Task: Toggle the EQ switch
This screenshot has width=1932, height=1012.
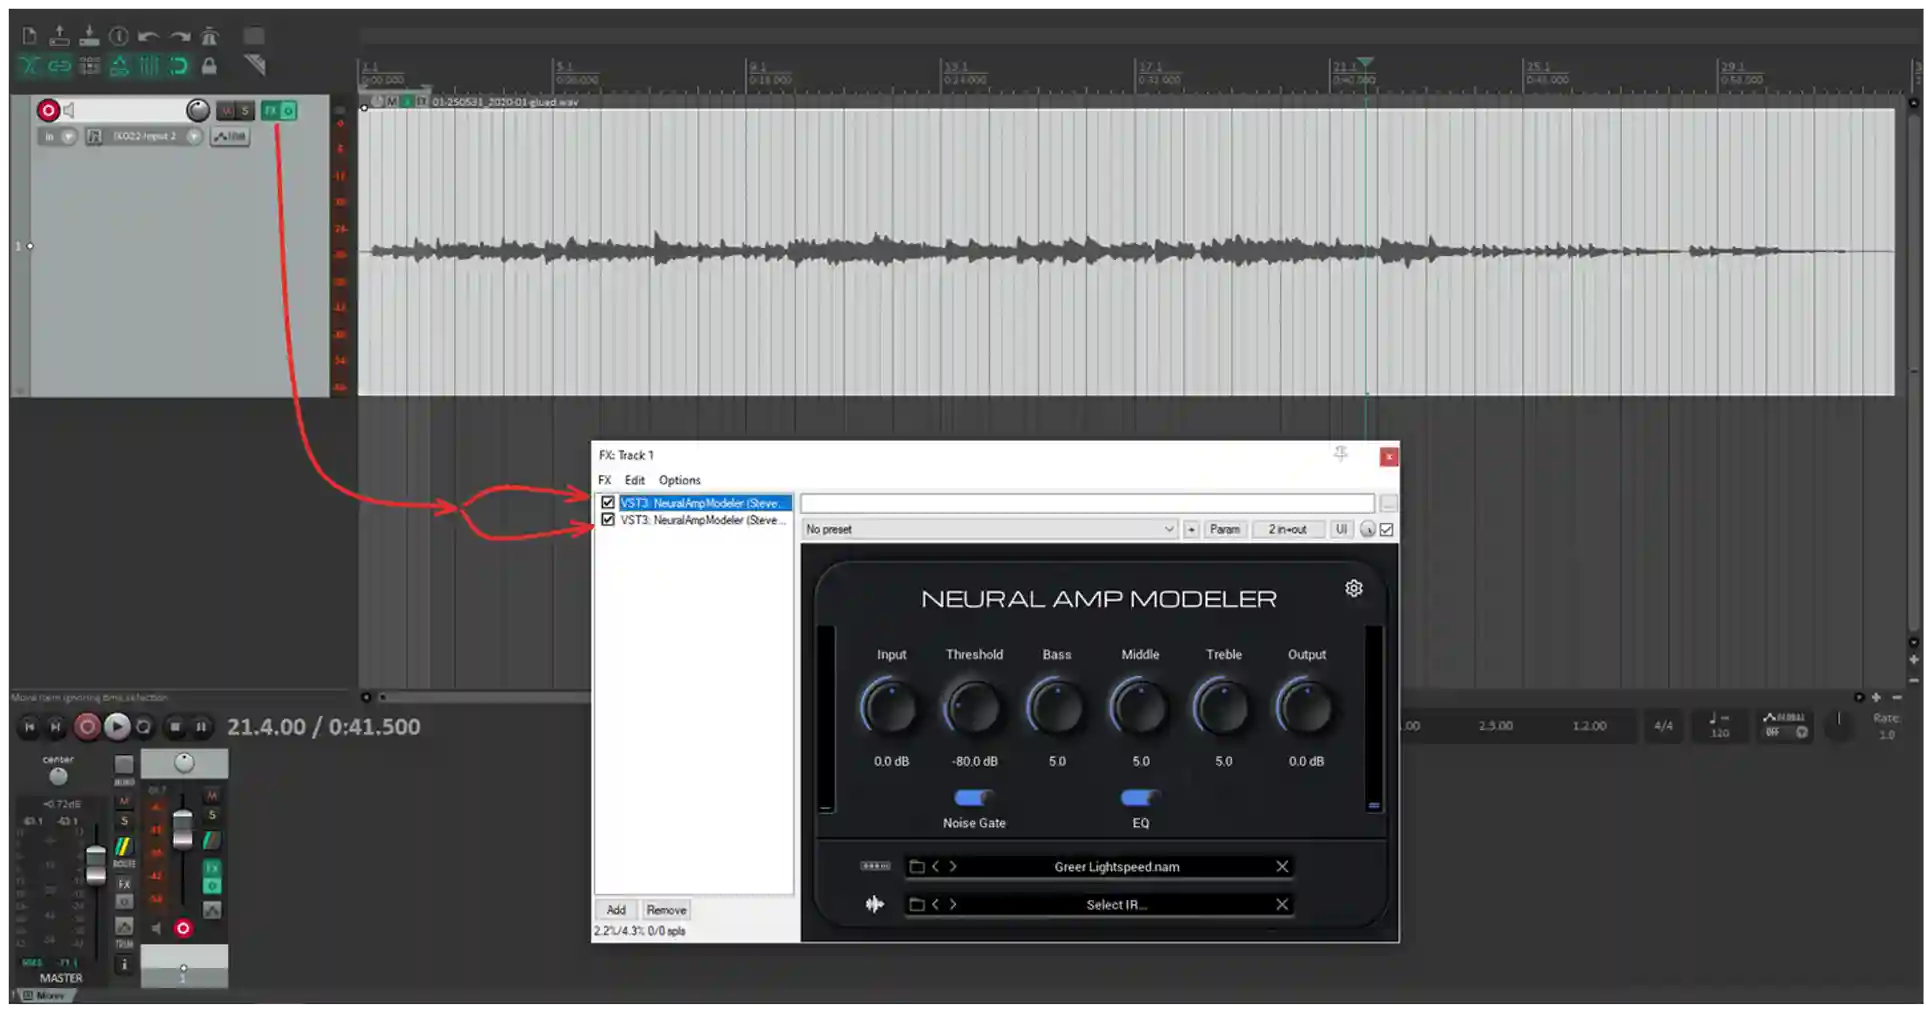Action: (1139, 797)
